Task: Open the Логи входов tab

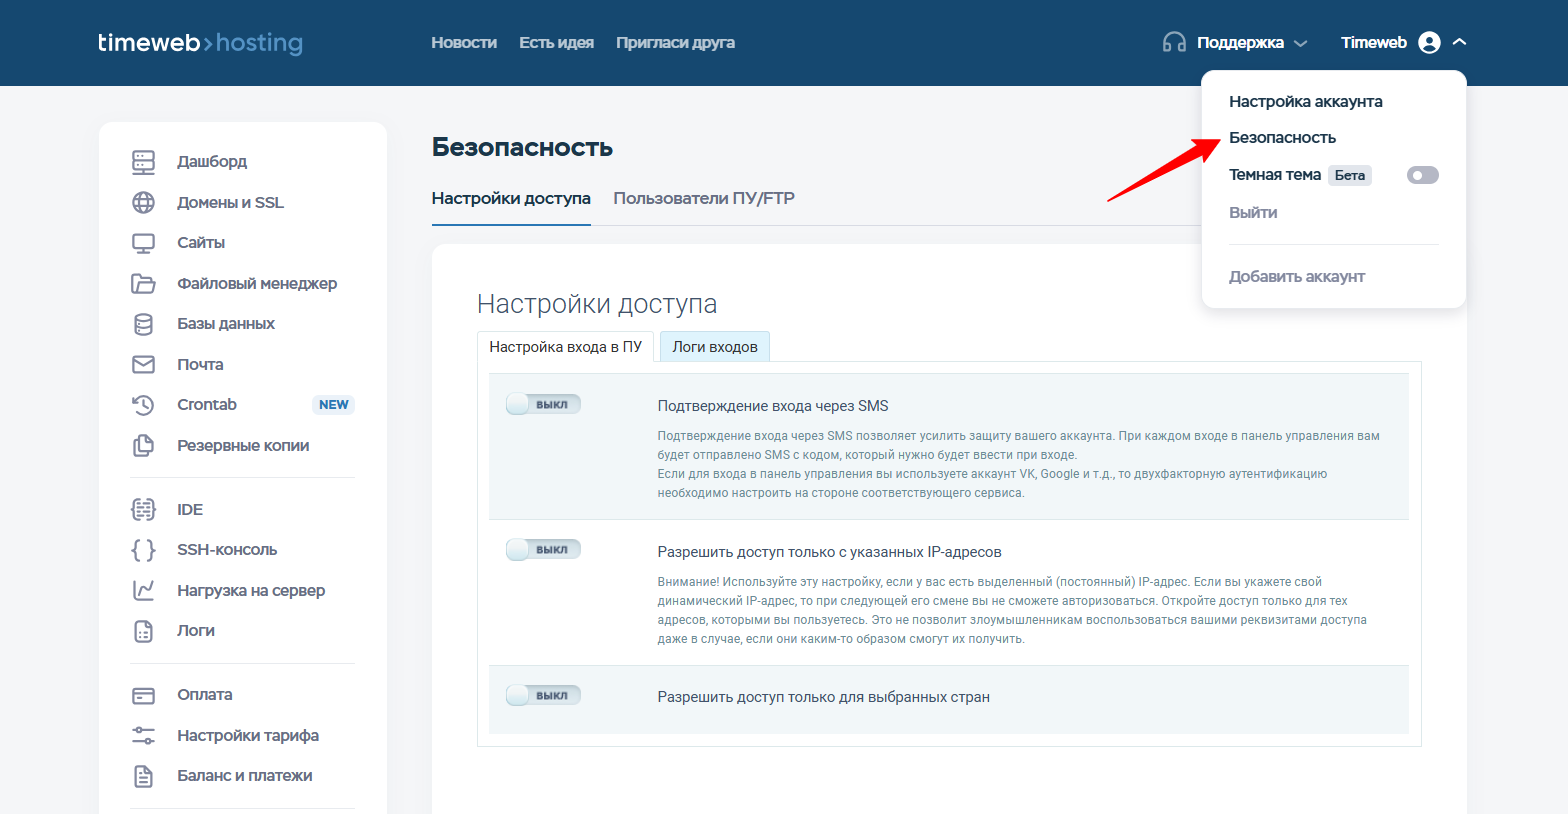Action: (715, 347)
